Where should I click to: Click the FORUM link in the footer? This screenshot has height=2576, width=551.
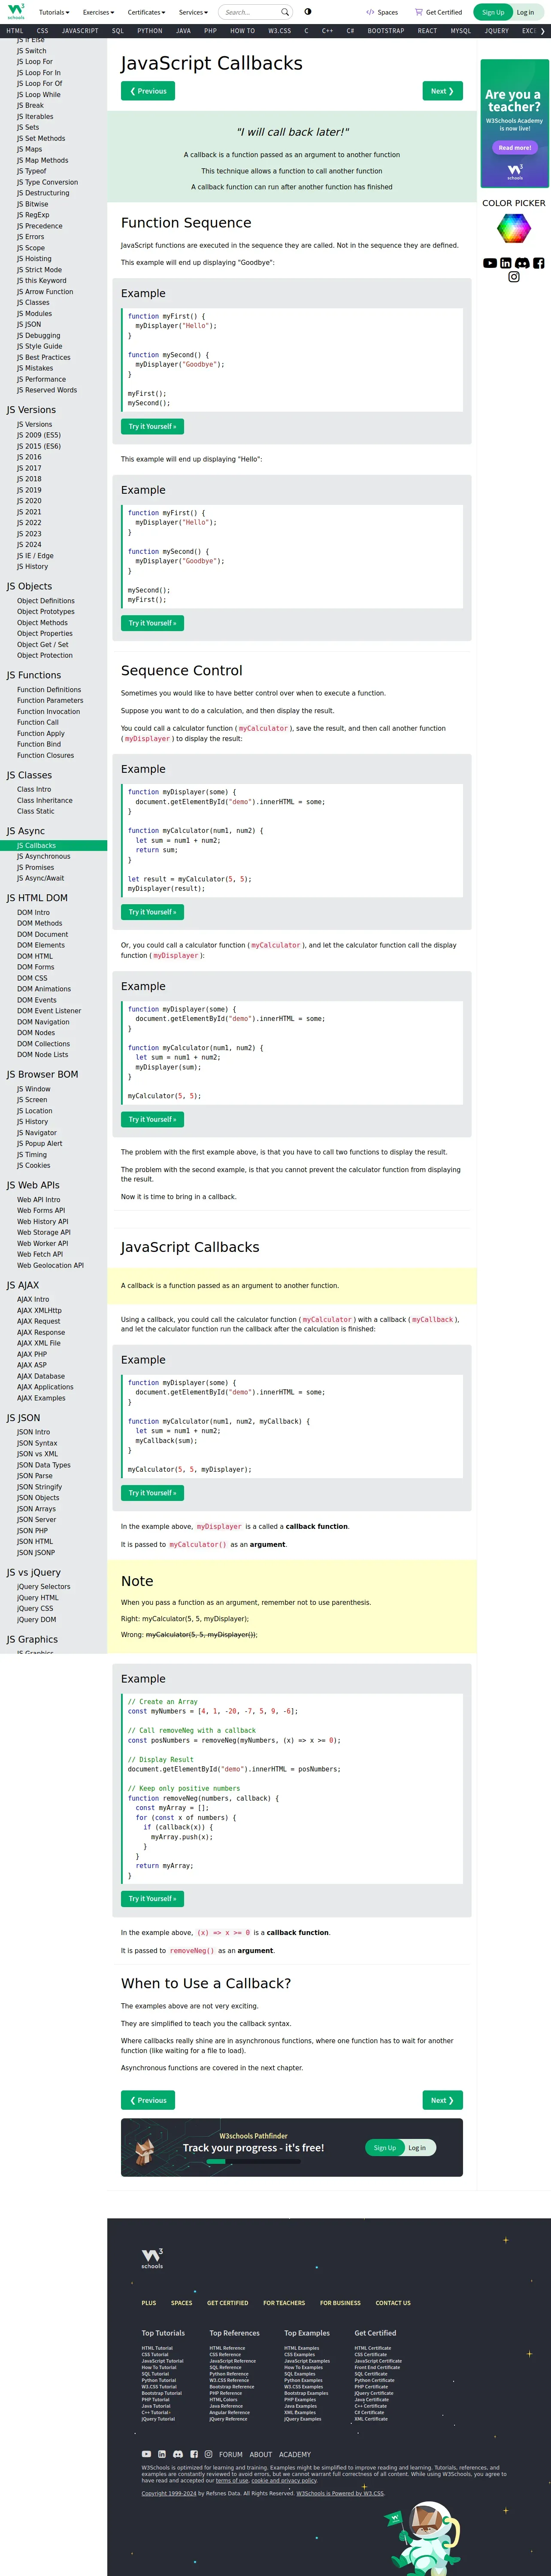(231, 2454)
